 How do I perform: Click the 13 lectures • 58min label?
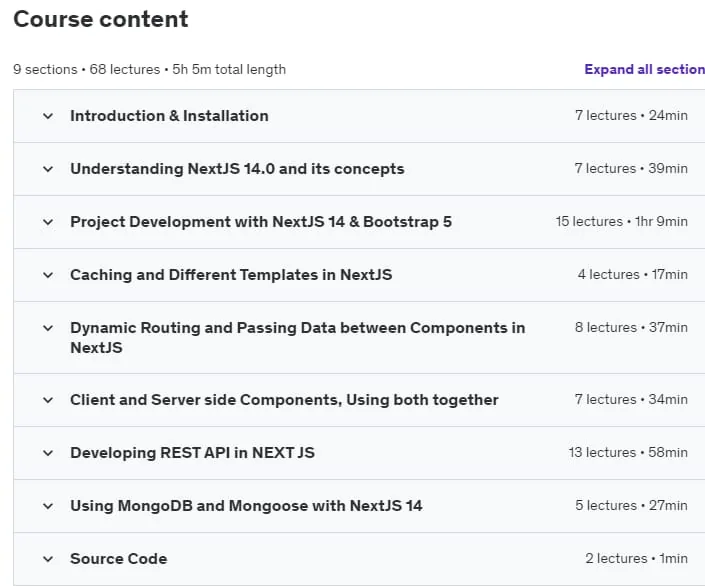tap(628, 453)
